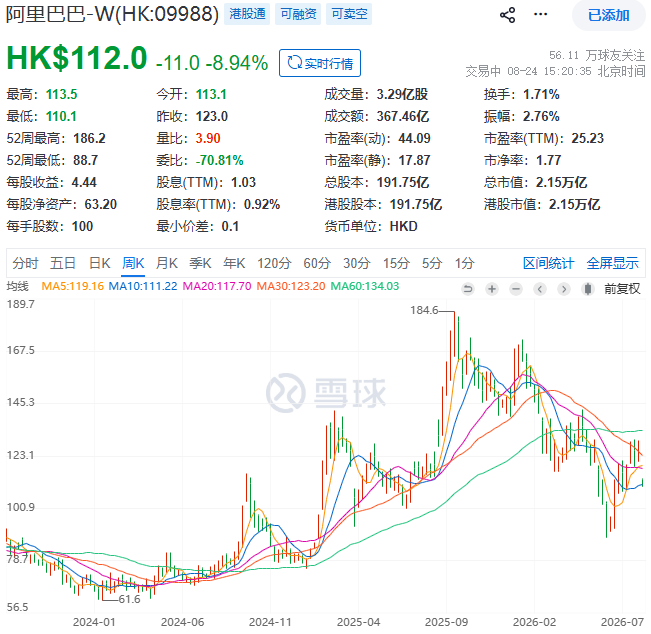The image size is (651, 634).
Task: Click the 市盈率(TTM) 25.23 value
Action: click(x=587, y=138)
